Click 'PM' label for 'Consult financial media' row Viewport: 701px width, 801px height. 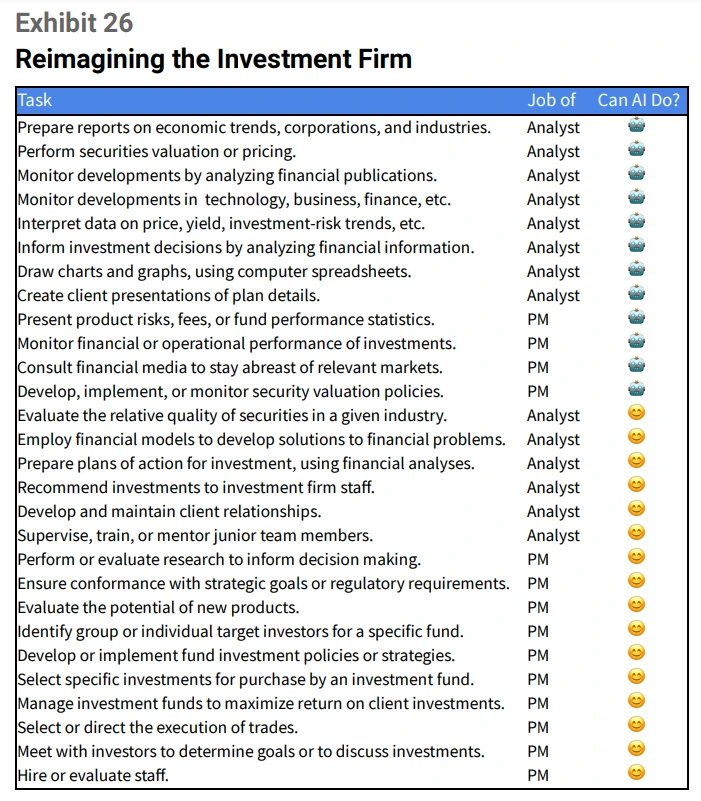(538, 367)
